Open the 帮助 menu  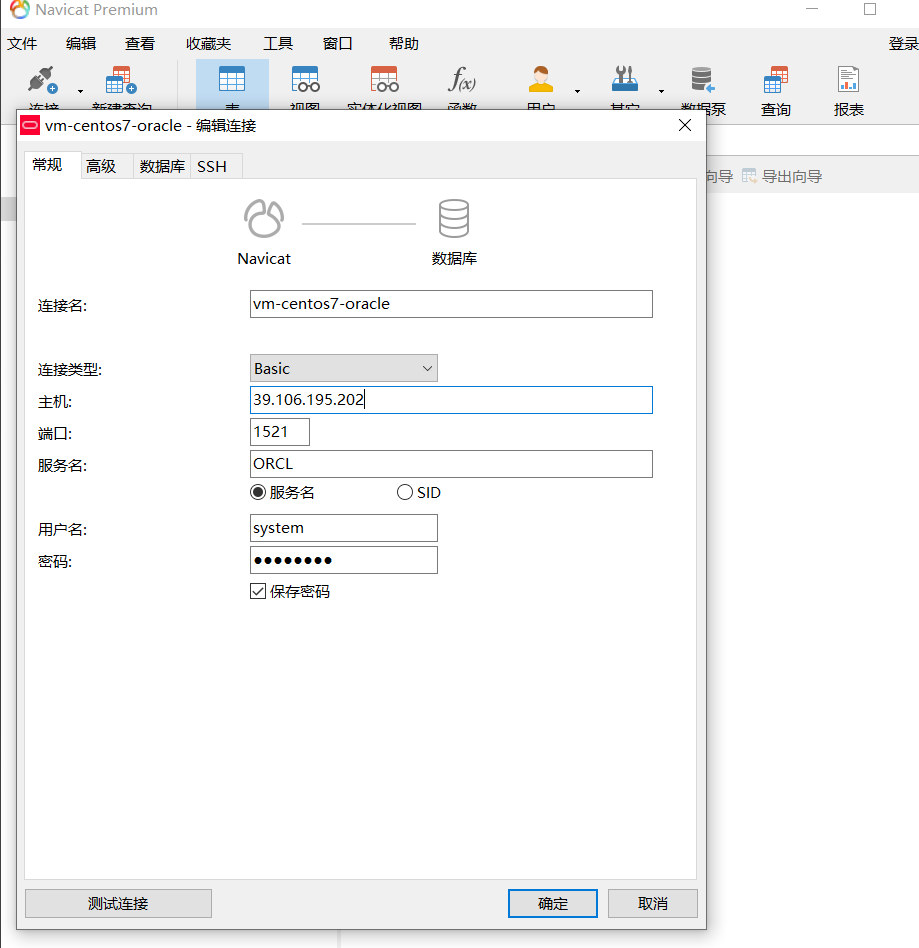(404, 44)
